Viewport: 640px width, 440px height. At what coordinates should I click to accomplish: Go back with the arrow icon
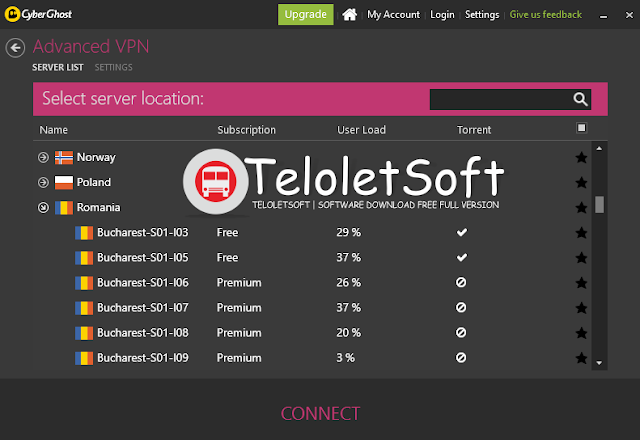point(16,48)
